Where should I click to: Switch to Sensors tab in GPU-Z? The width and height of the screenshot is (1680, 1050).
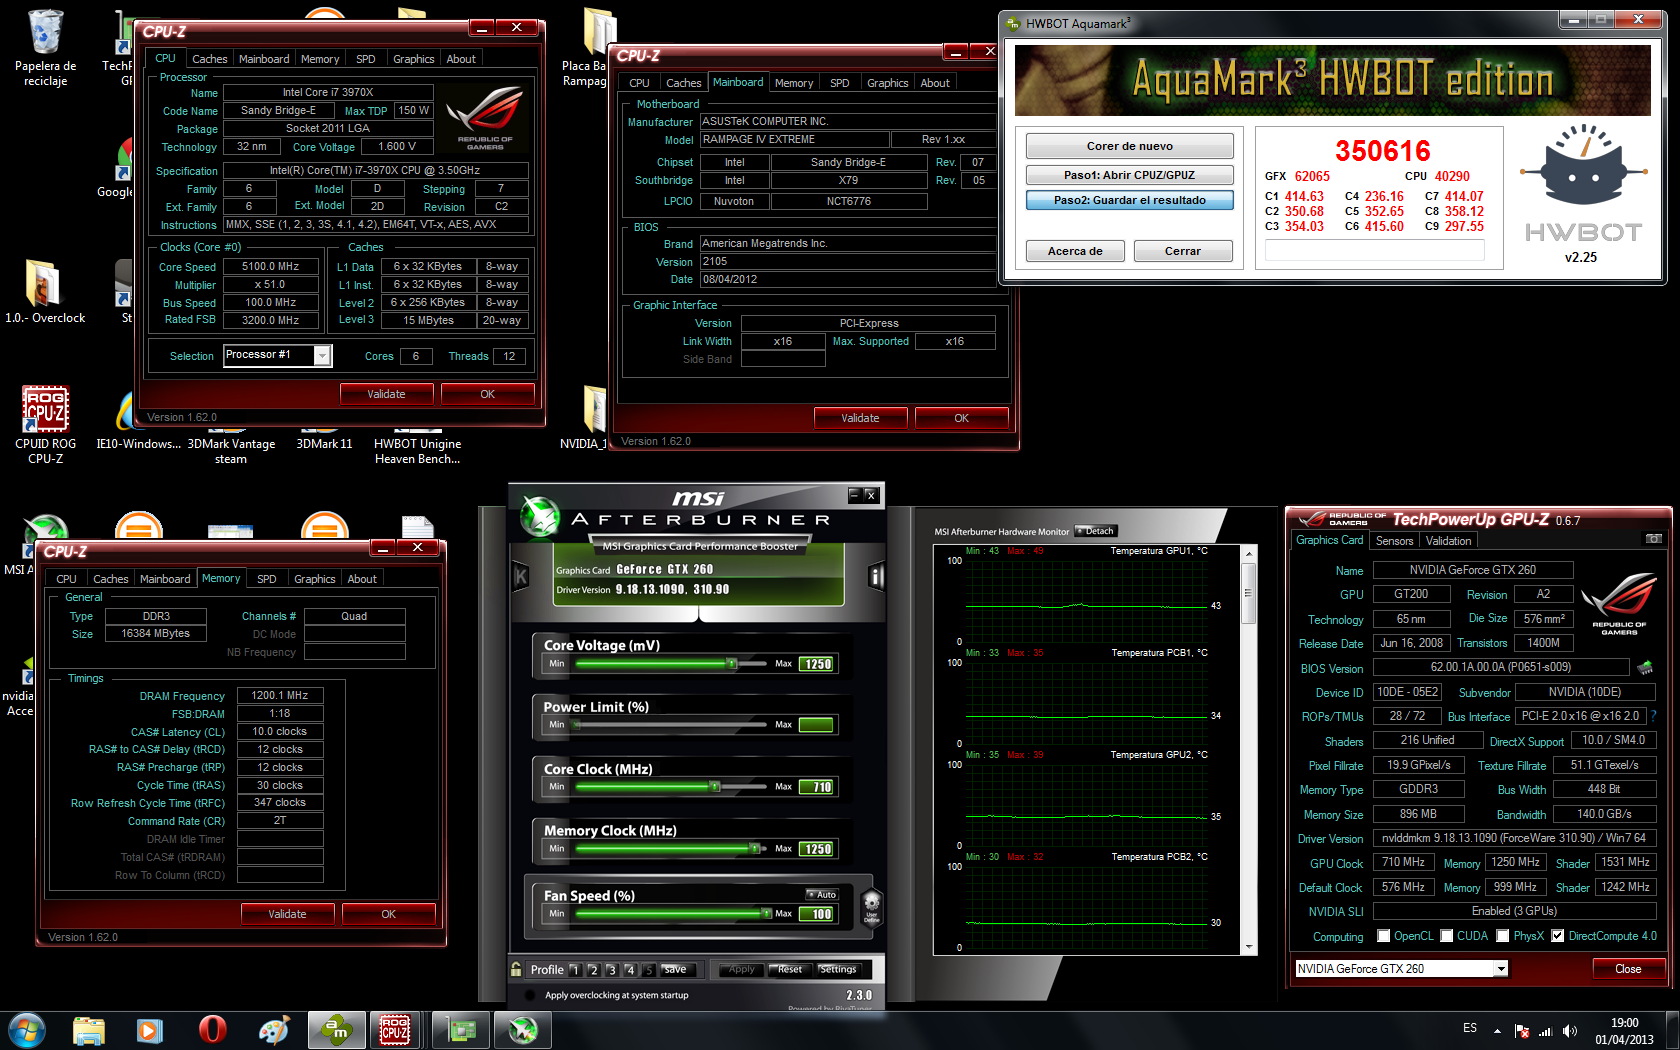1395,541
